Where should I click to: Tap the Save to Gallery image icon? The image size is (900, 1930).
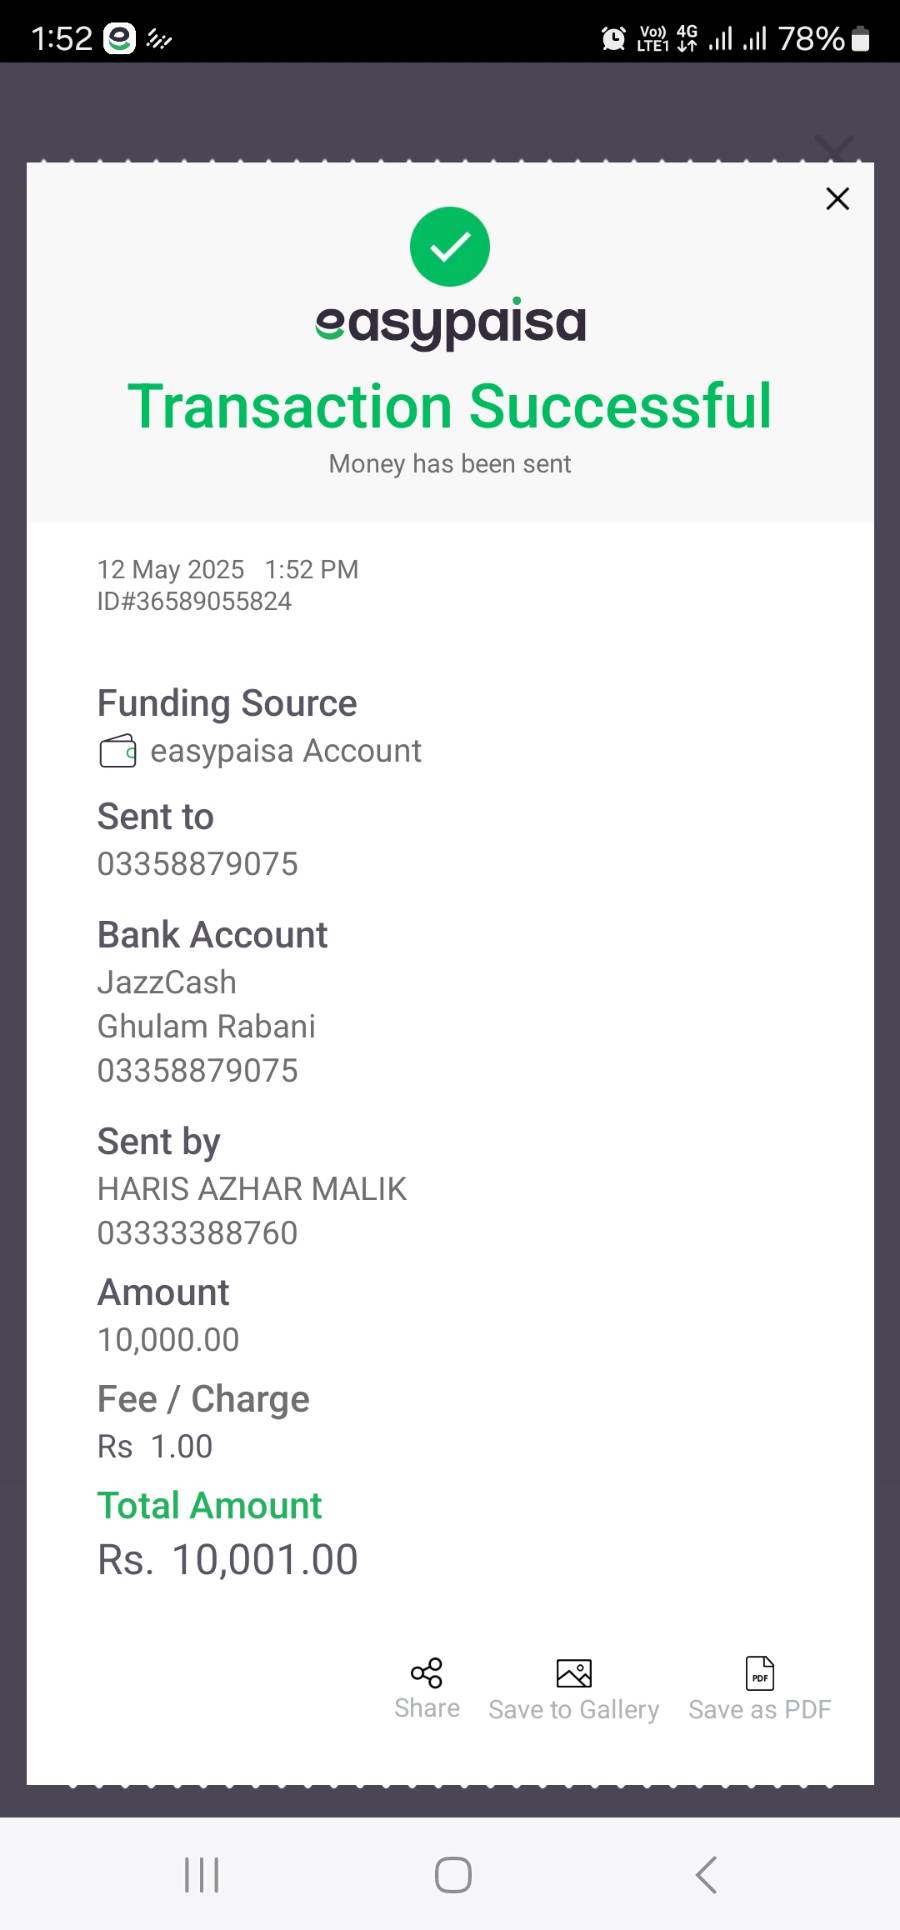(x=574, y=1673)
